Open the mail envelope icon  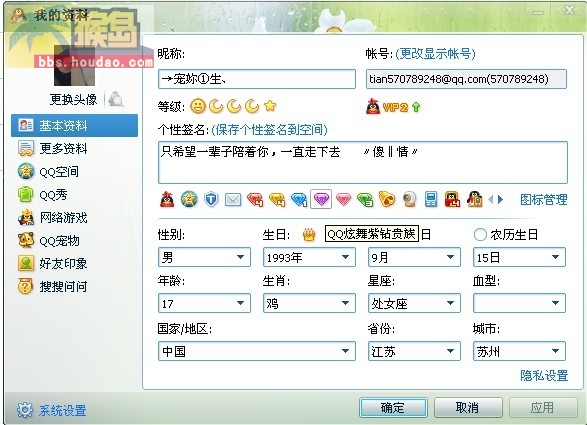tap(233, 200)
